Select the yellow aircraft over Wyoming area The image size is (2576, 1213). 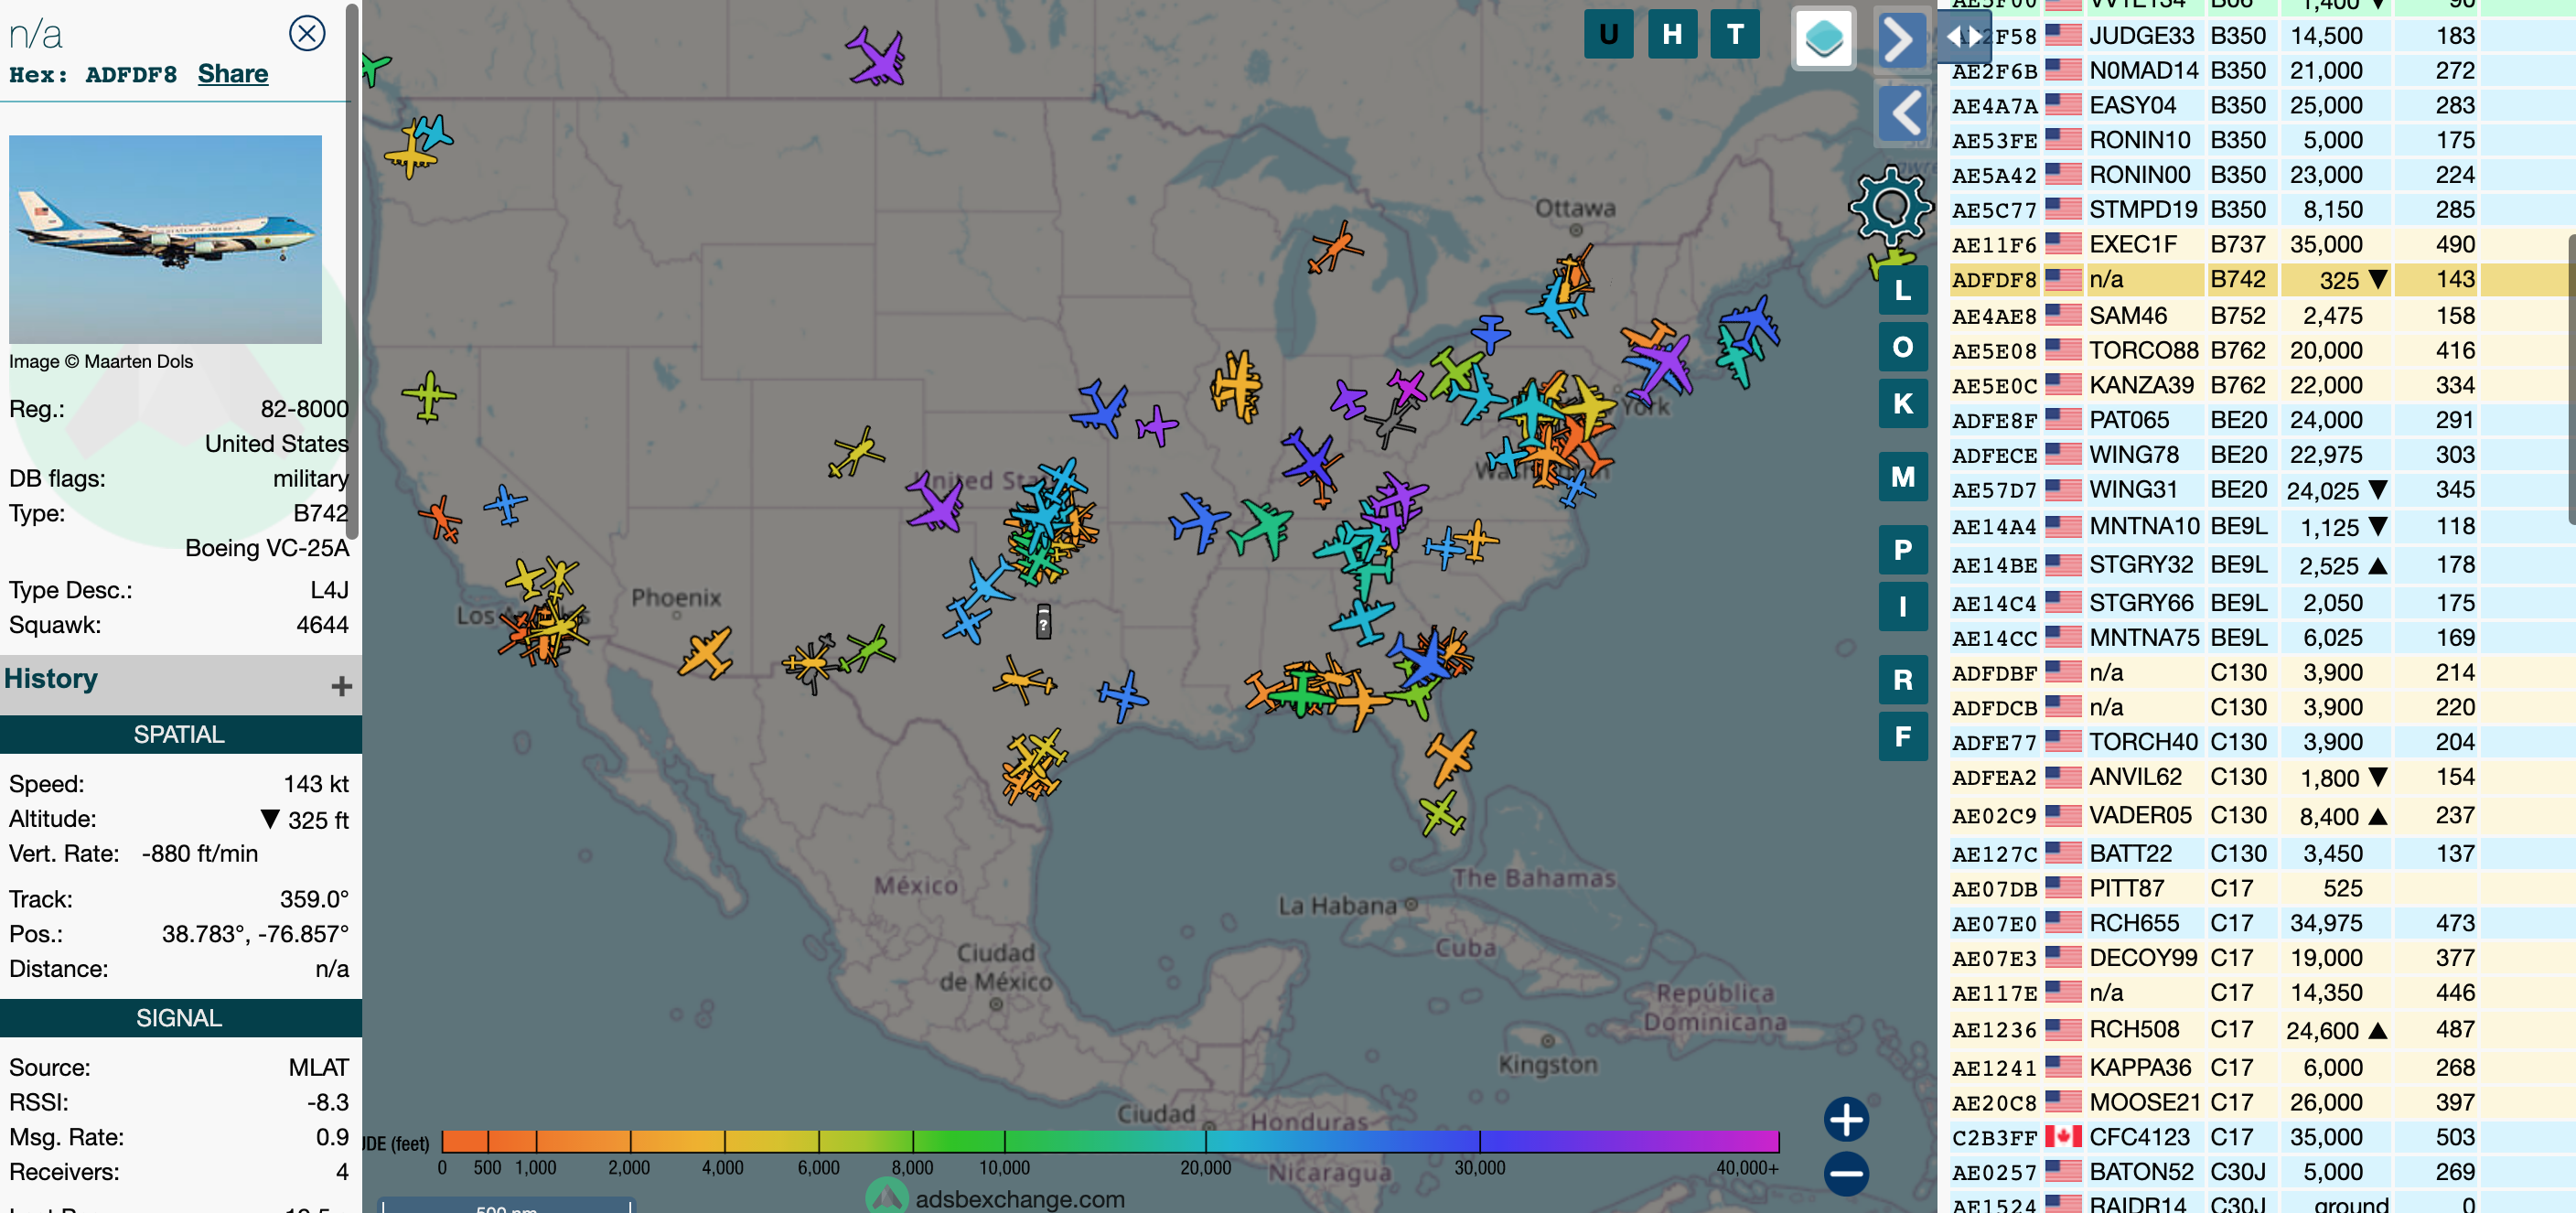[856, 452]
